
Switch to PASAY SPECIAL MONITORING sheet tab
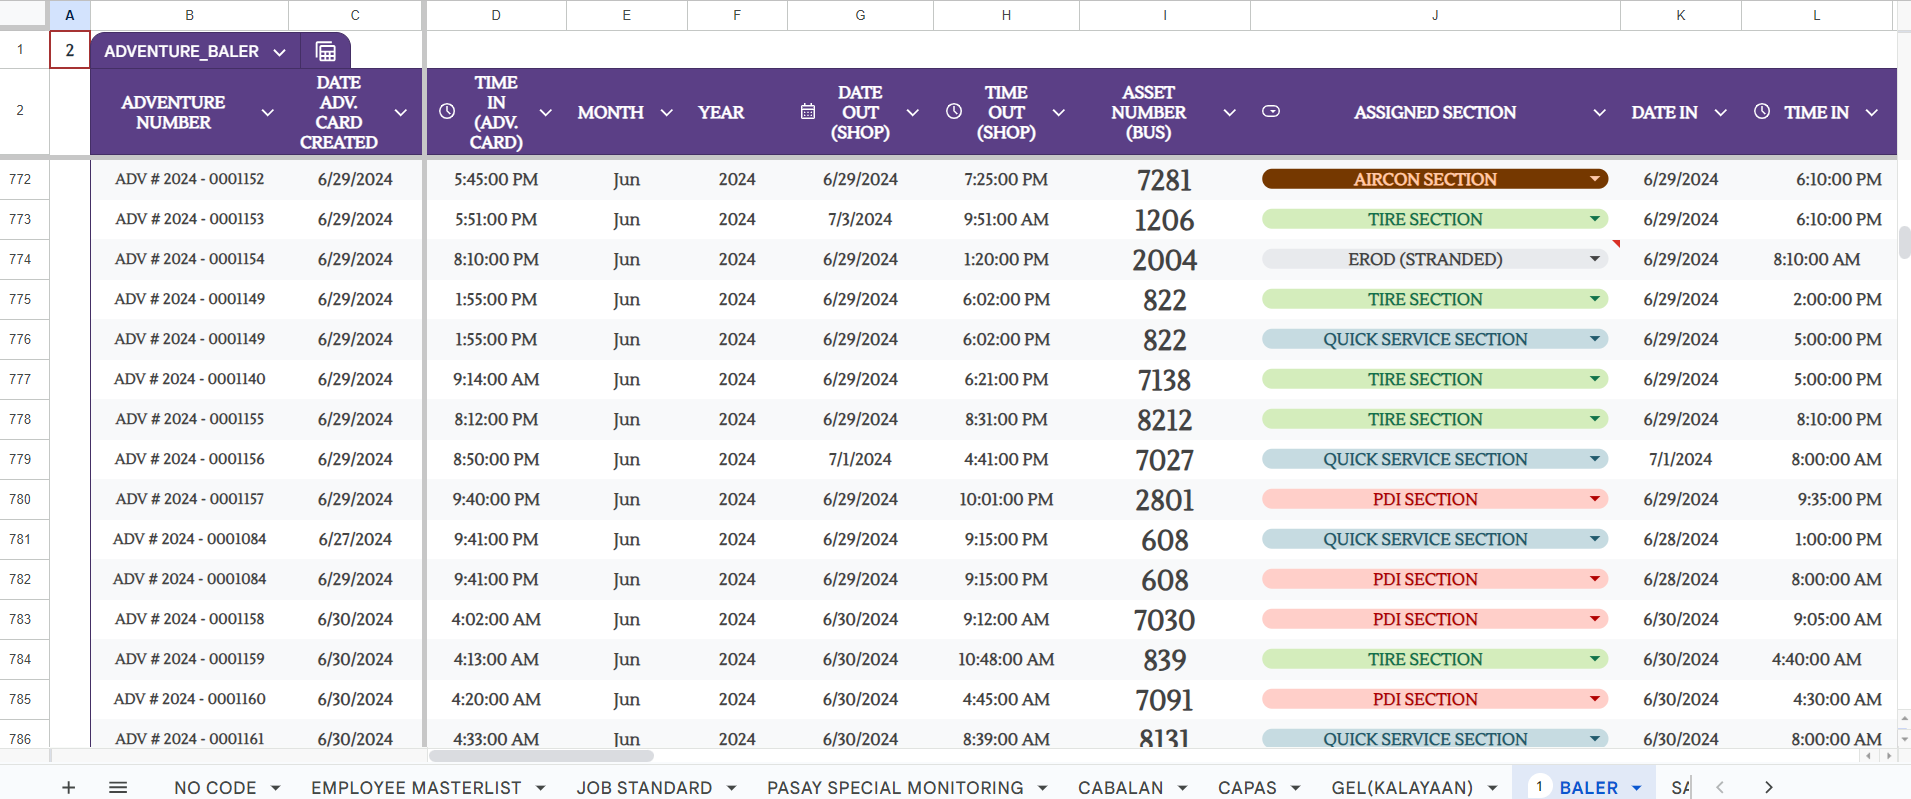click(x=895, y=788)
